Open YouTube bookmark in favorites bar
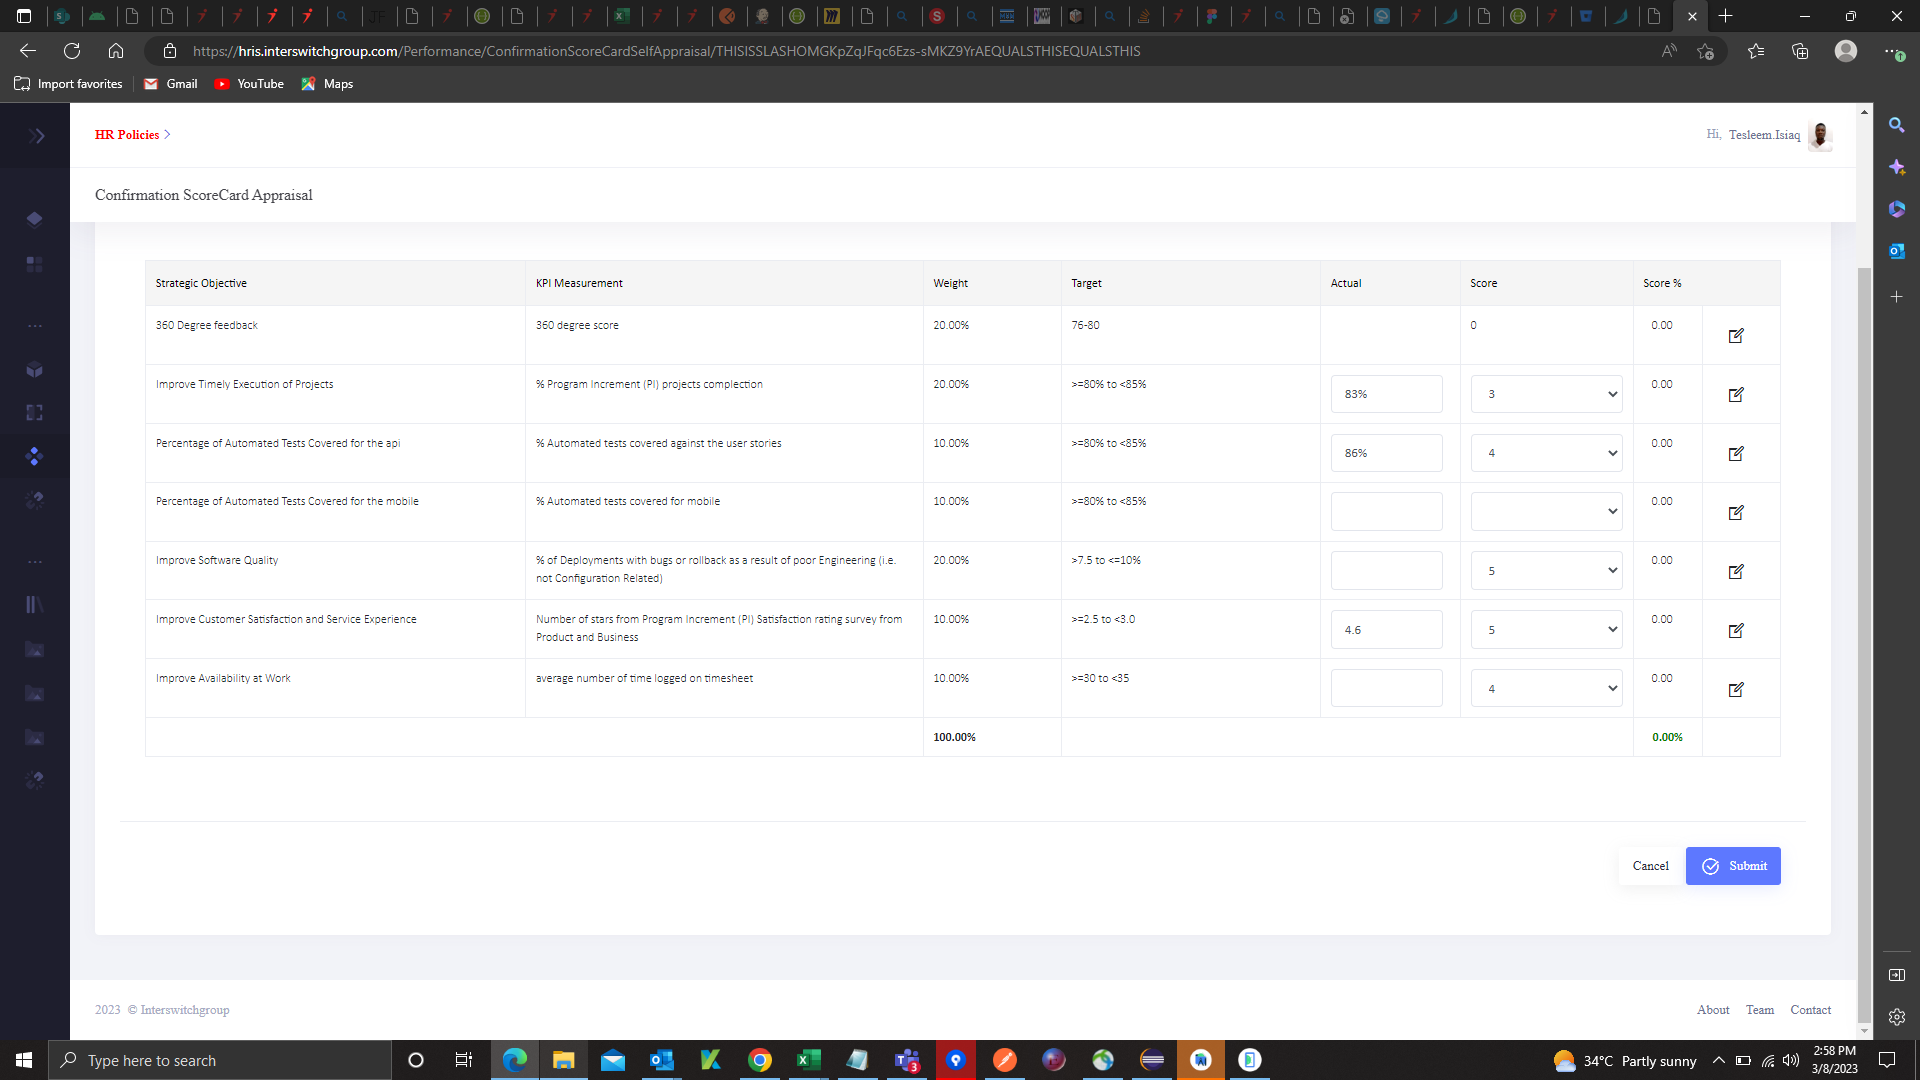 pos(250,84)
